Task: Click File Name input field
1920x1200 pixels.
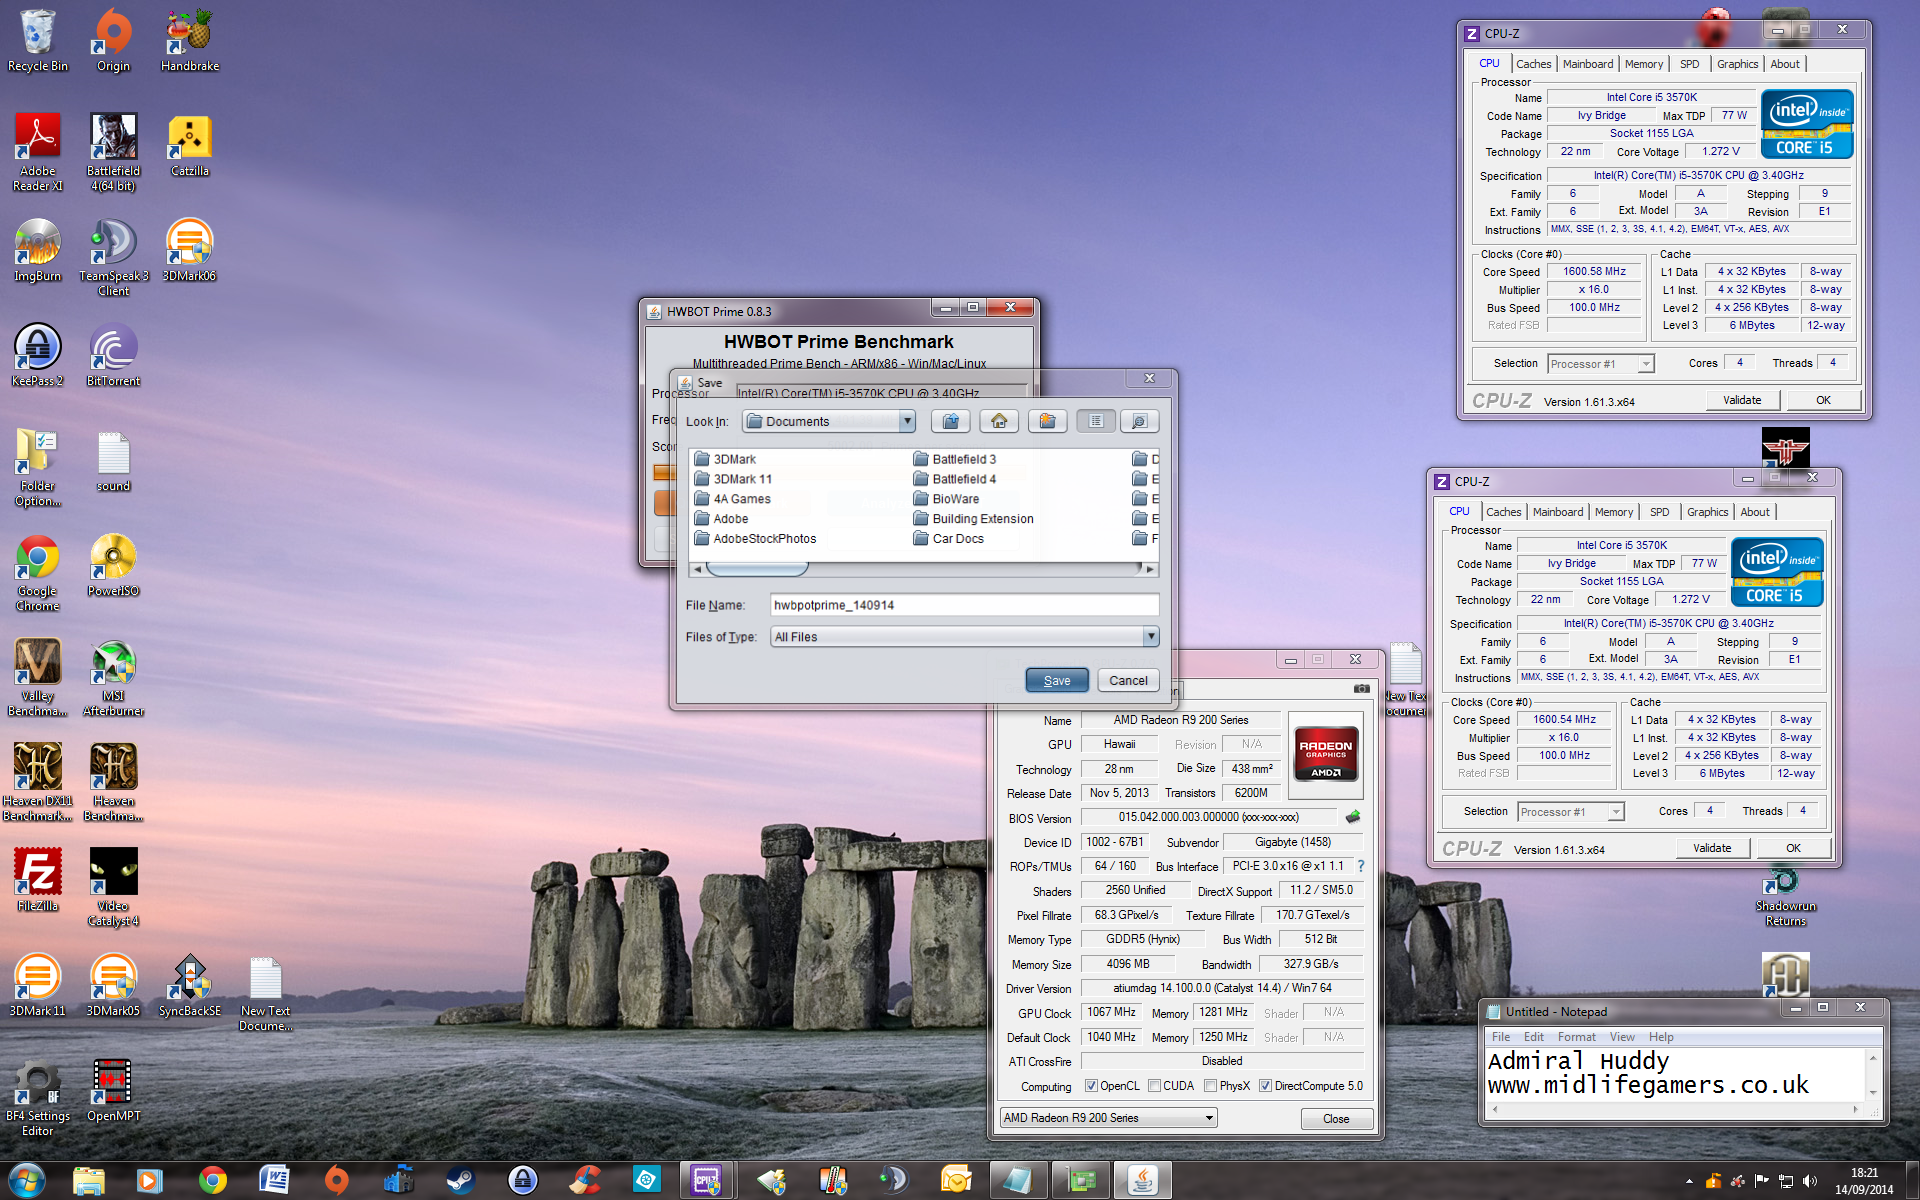Action: point(965,605)
